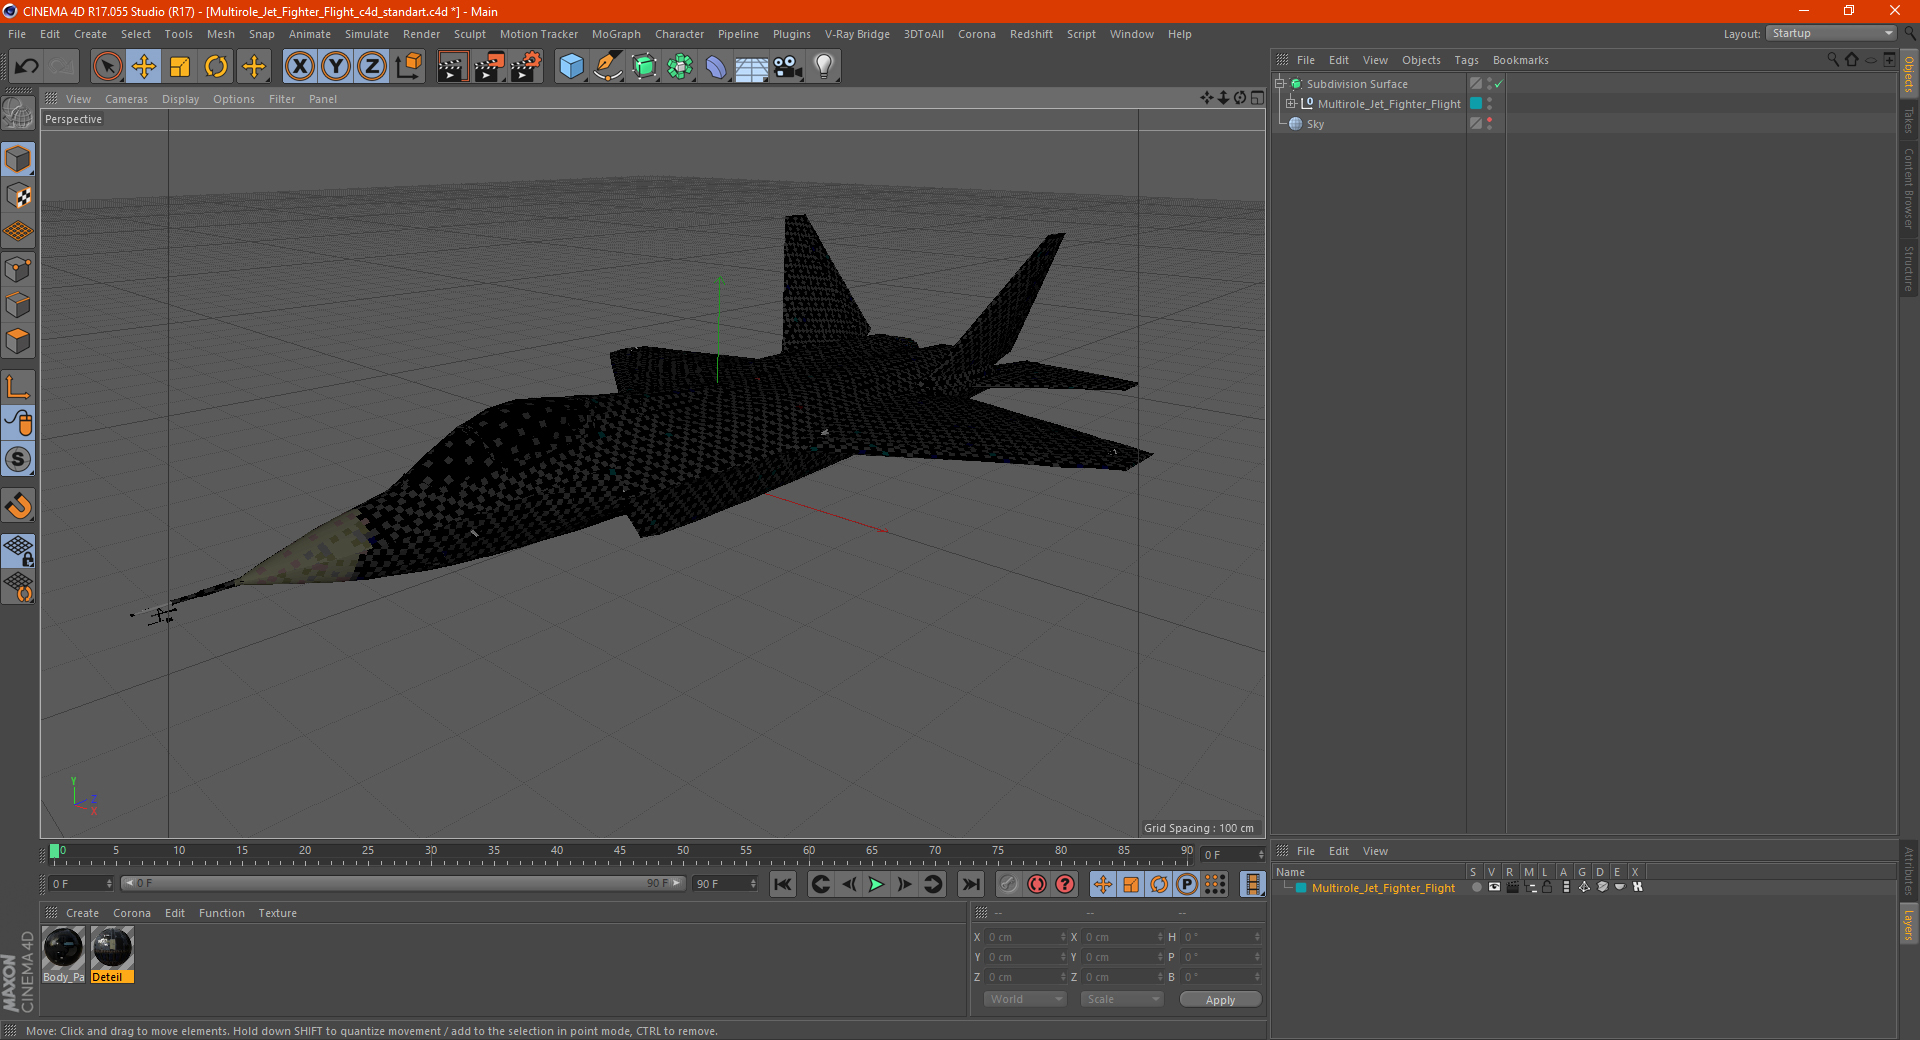Select the Sky object
Viewport: 1920px width, 1040px height.
pos(1315,124)
